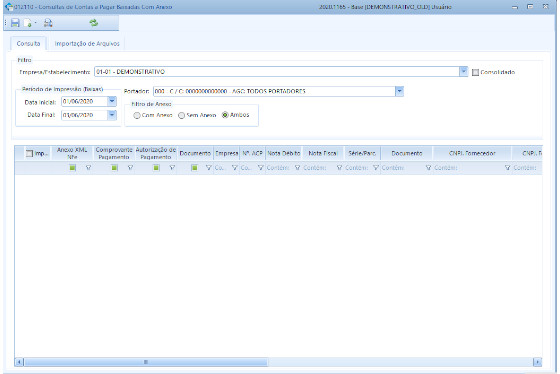Toggle green filter box under Autorização de Pagamento
560x374 pixels.
pos(156,168)
